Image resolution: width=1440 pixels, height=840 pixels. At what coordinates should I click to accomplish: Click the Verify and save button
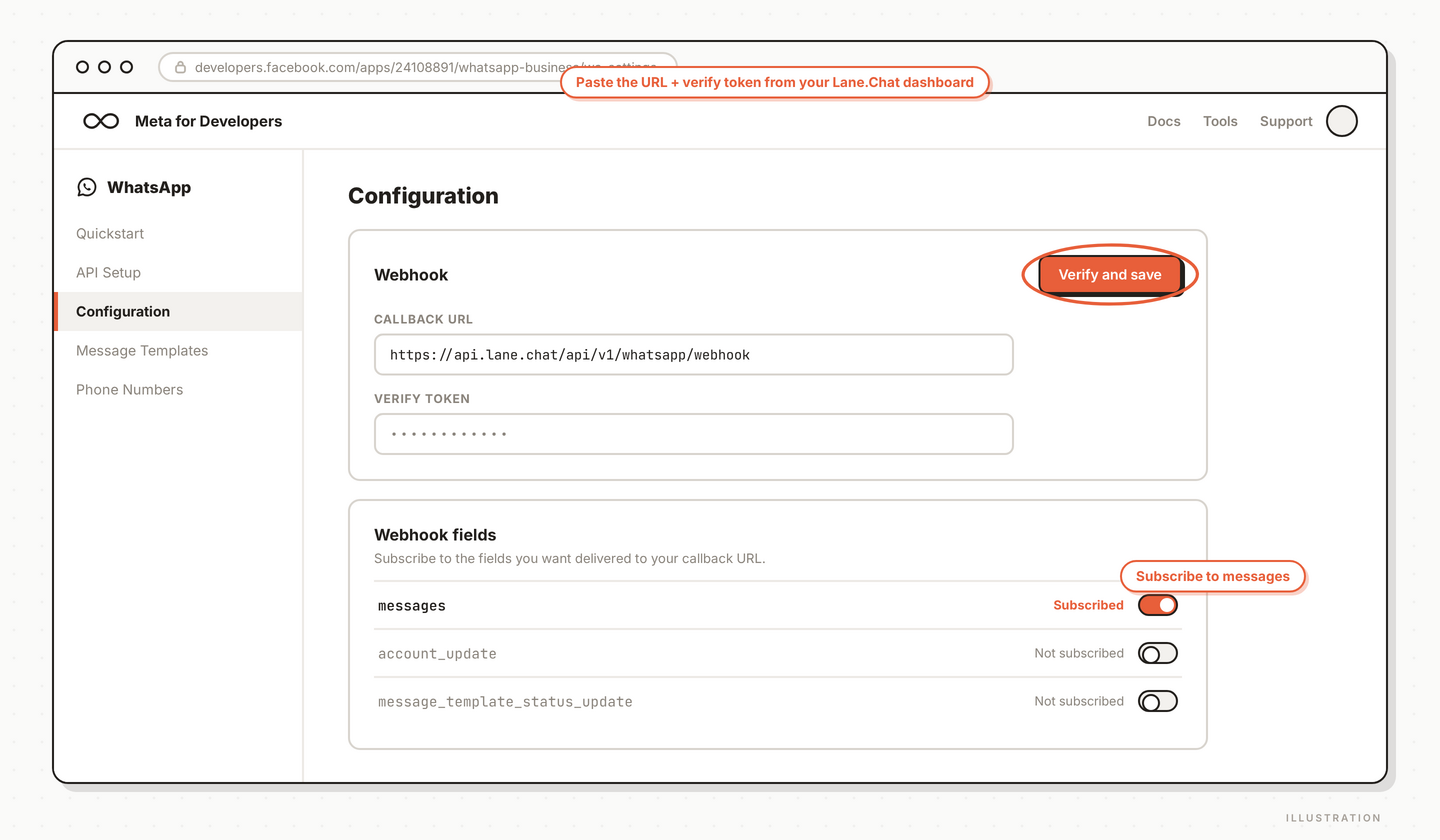tap(1110, 275)
